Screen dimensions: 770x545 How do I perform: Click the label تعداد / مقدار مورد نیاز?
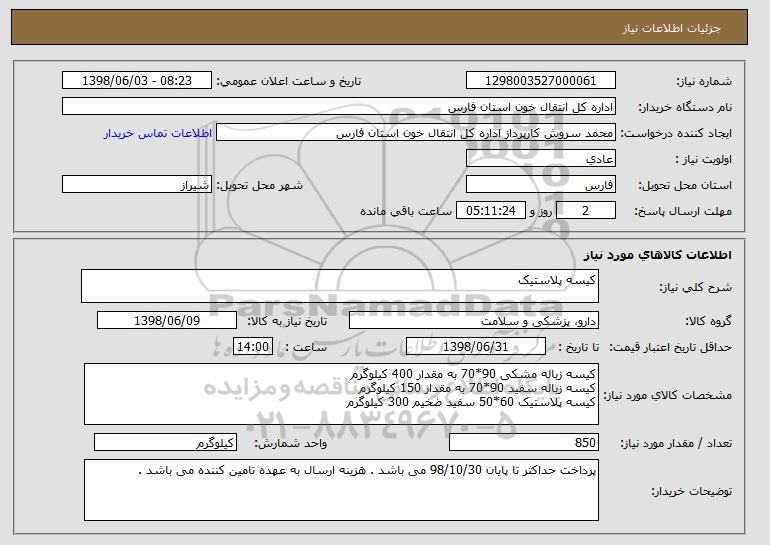[x=676, y=443]
